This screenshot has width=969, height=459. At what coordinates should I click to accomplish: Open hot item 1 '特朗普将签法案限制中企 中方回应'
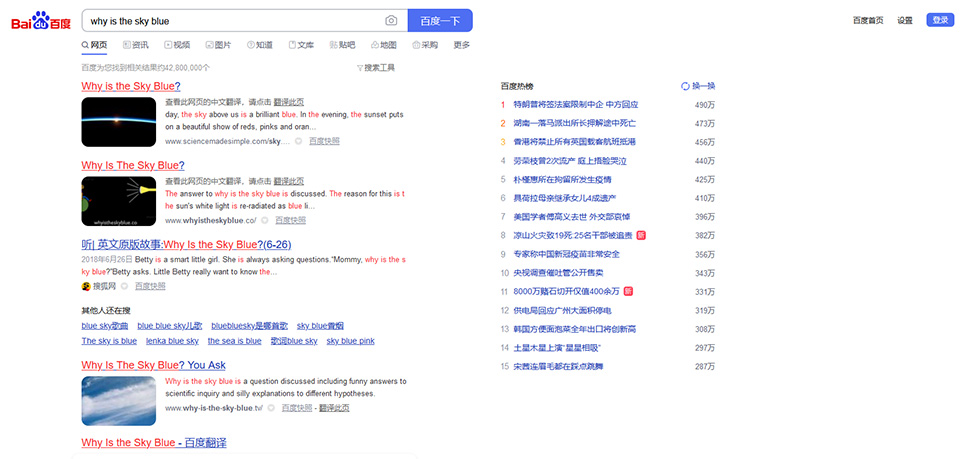coord(576,105)
